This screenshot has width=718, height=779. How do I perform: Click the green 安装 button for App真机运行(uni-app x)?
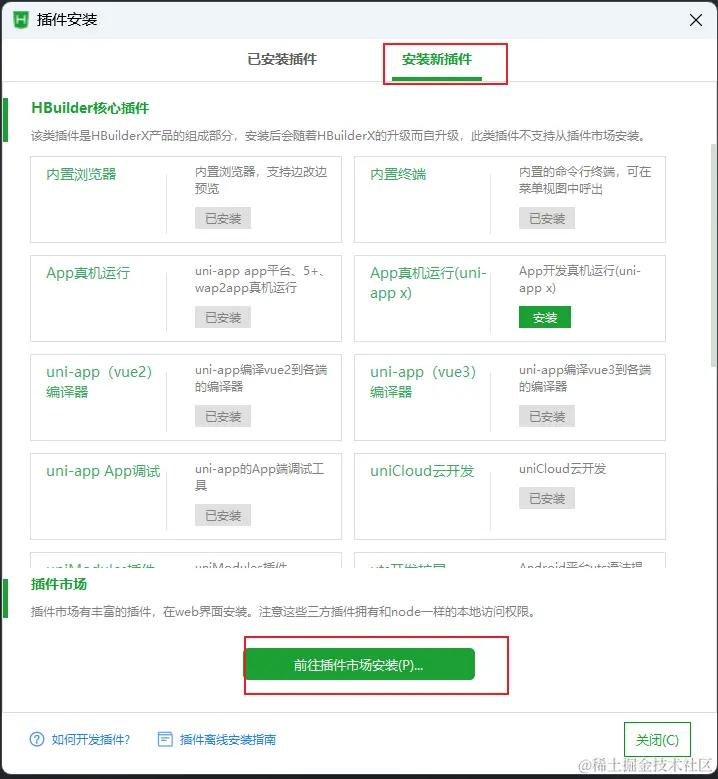545,317
